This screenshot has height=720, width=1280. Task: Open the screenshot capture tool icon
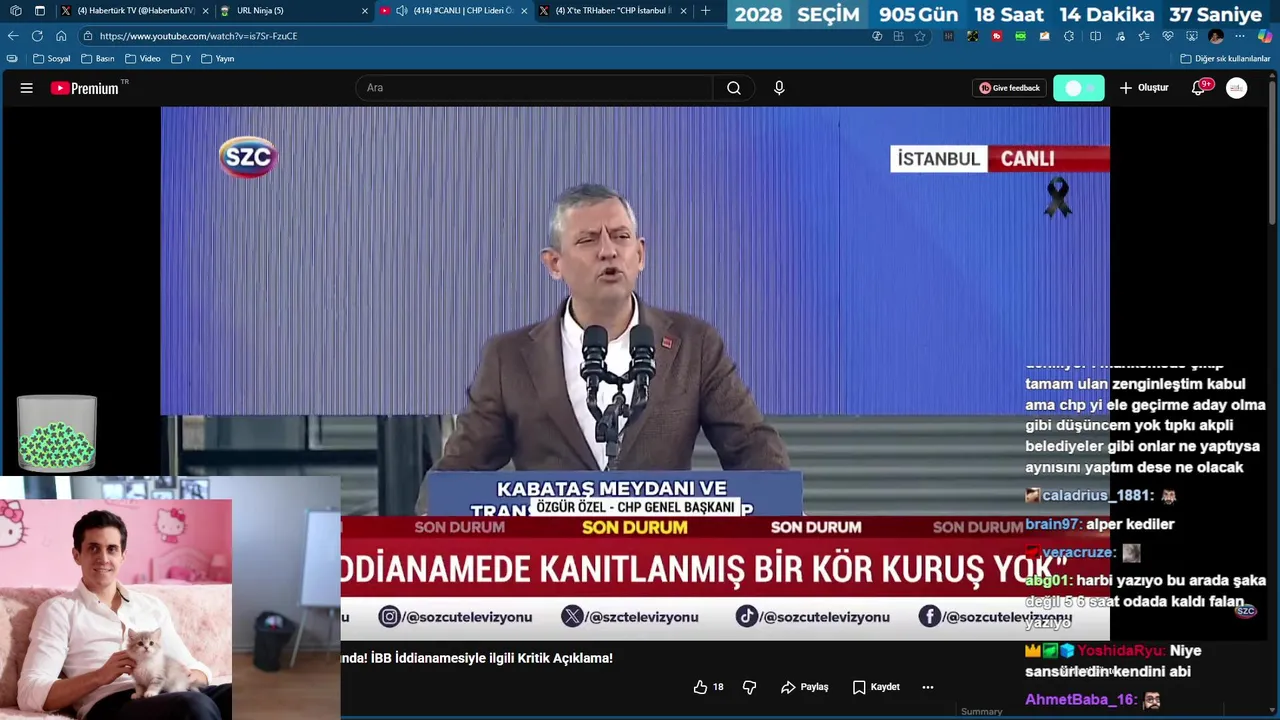coord(1192,36)
